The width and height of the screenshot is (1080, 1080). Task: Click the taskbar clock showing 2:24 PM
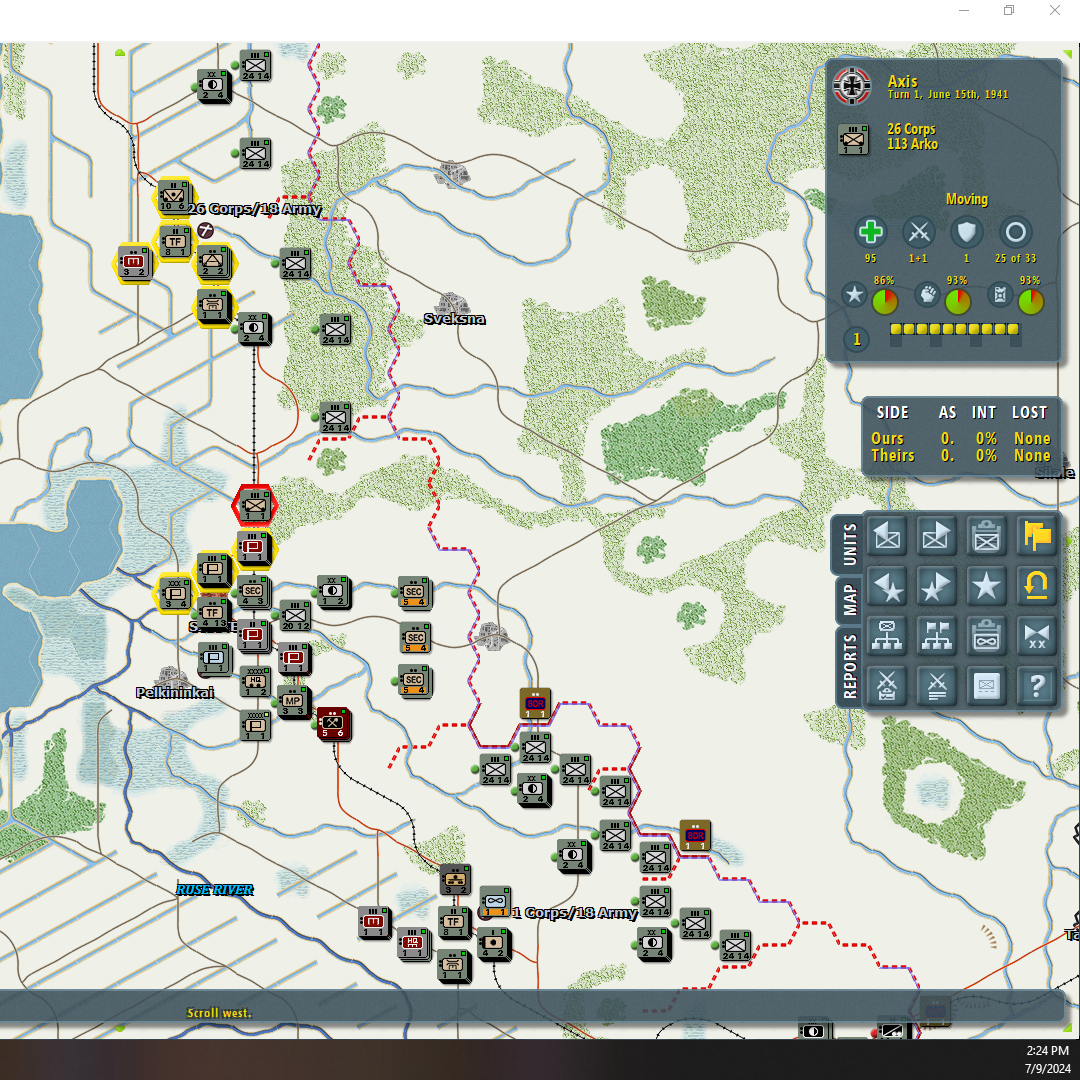pos(1047,1050)
